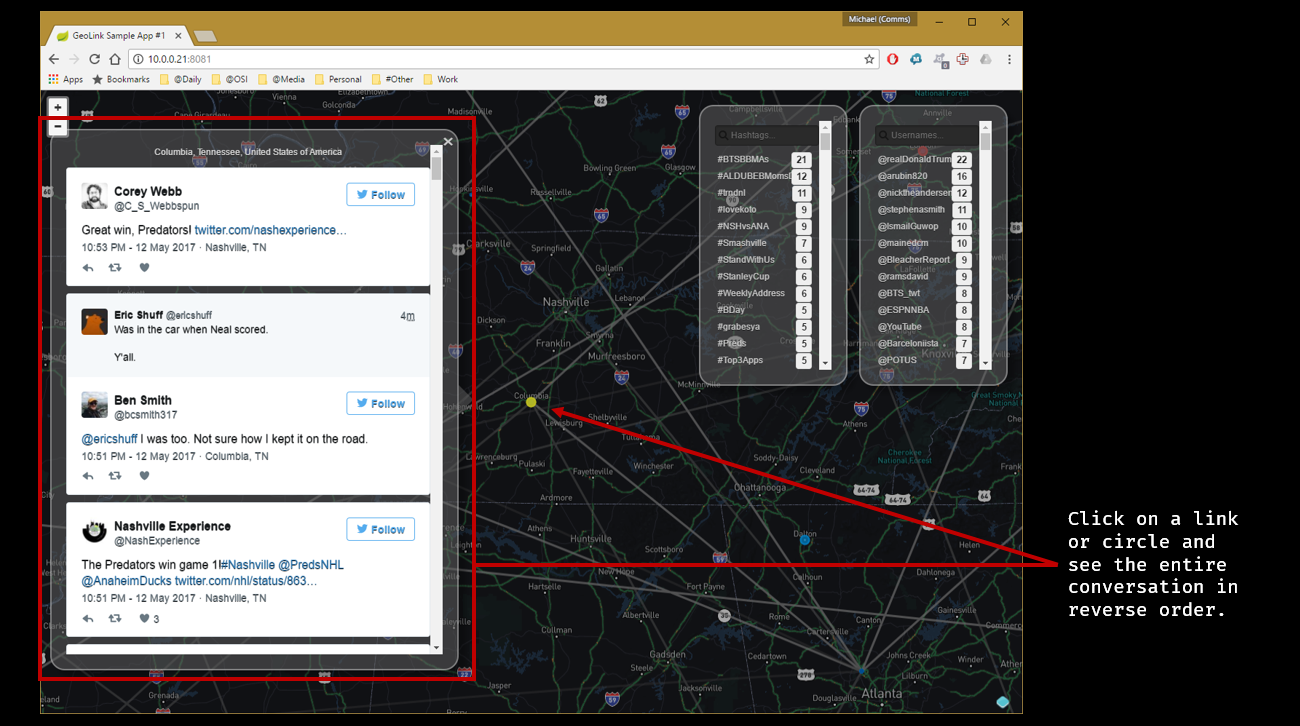Like Ben Smith's tweet
The width and height of the screenshot is (1300, 726).
(144, 476)
